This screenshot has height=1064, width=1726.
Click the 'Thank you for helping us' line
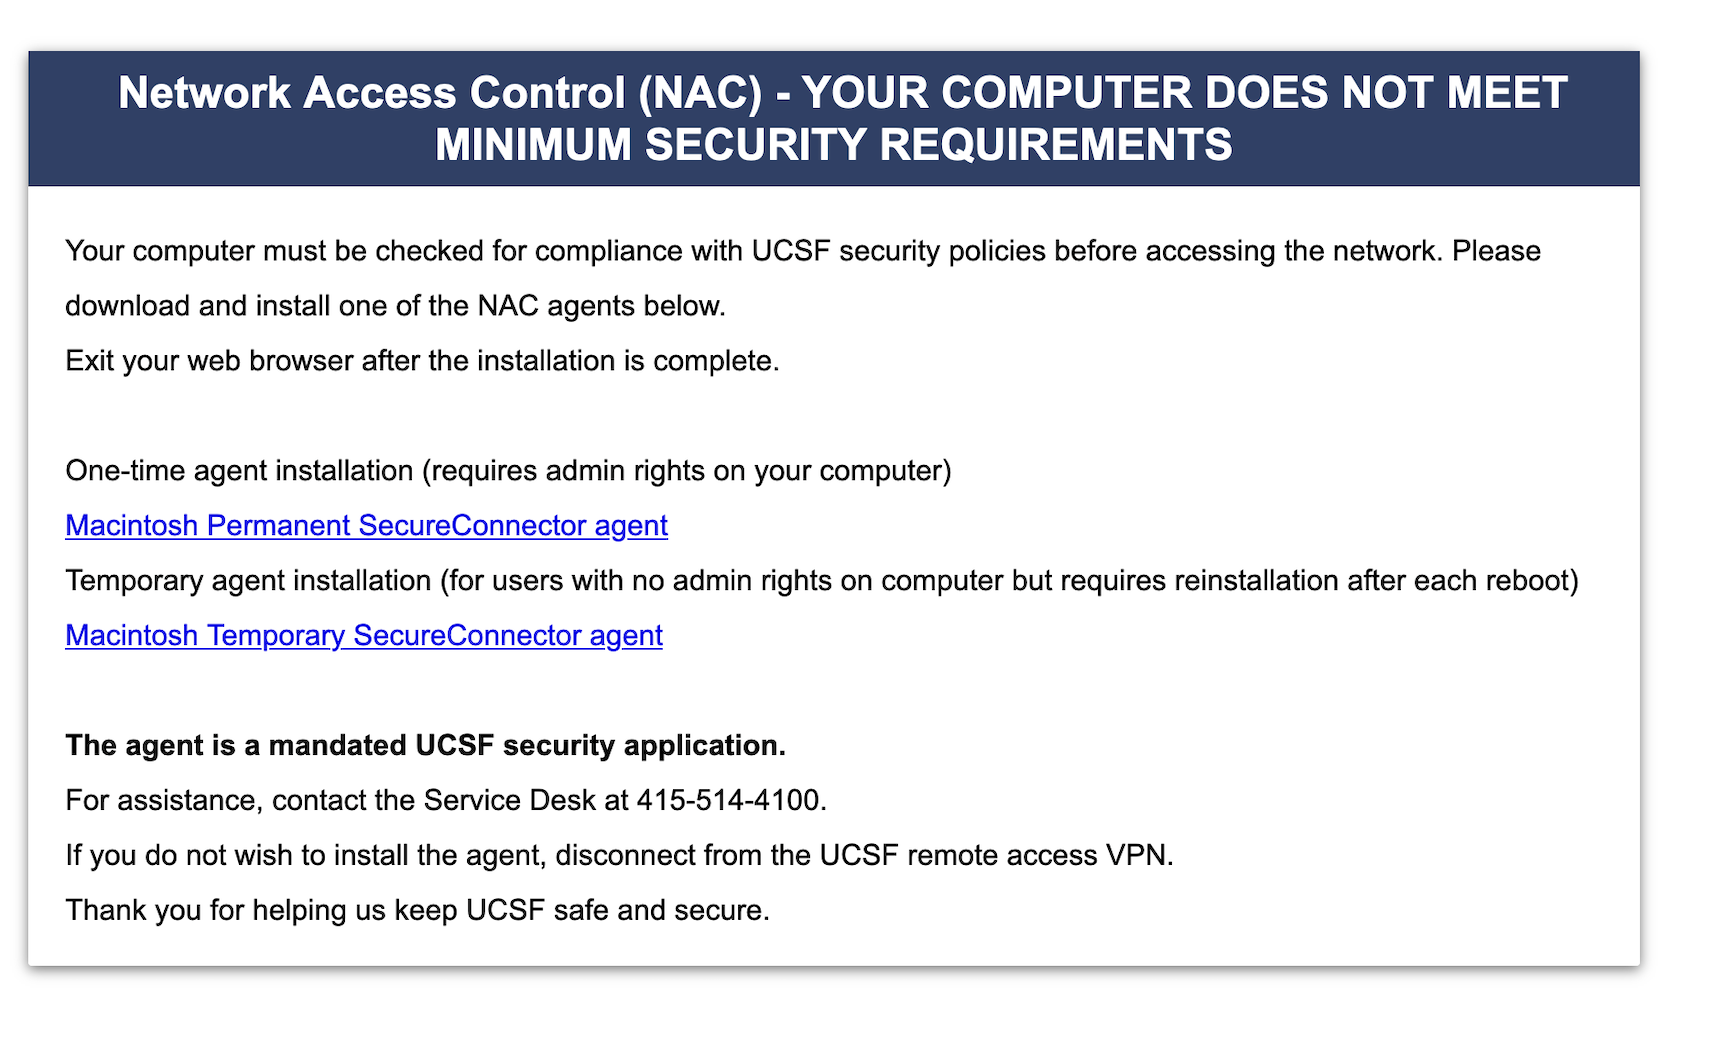417,911
